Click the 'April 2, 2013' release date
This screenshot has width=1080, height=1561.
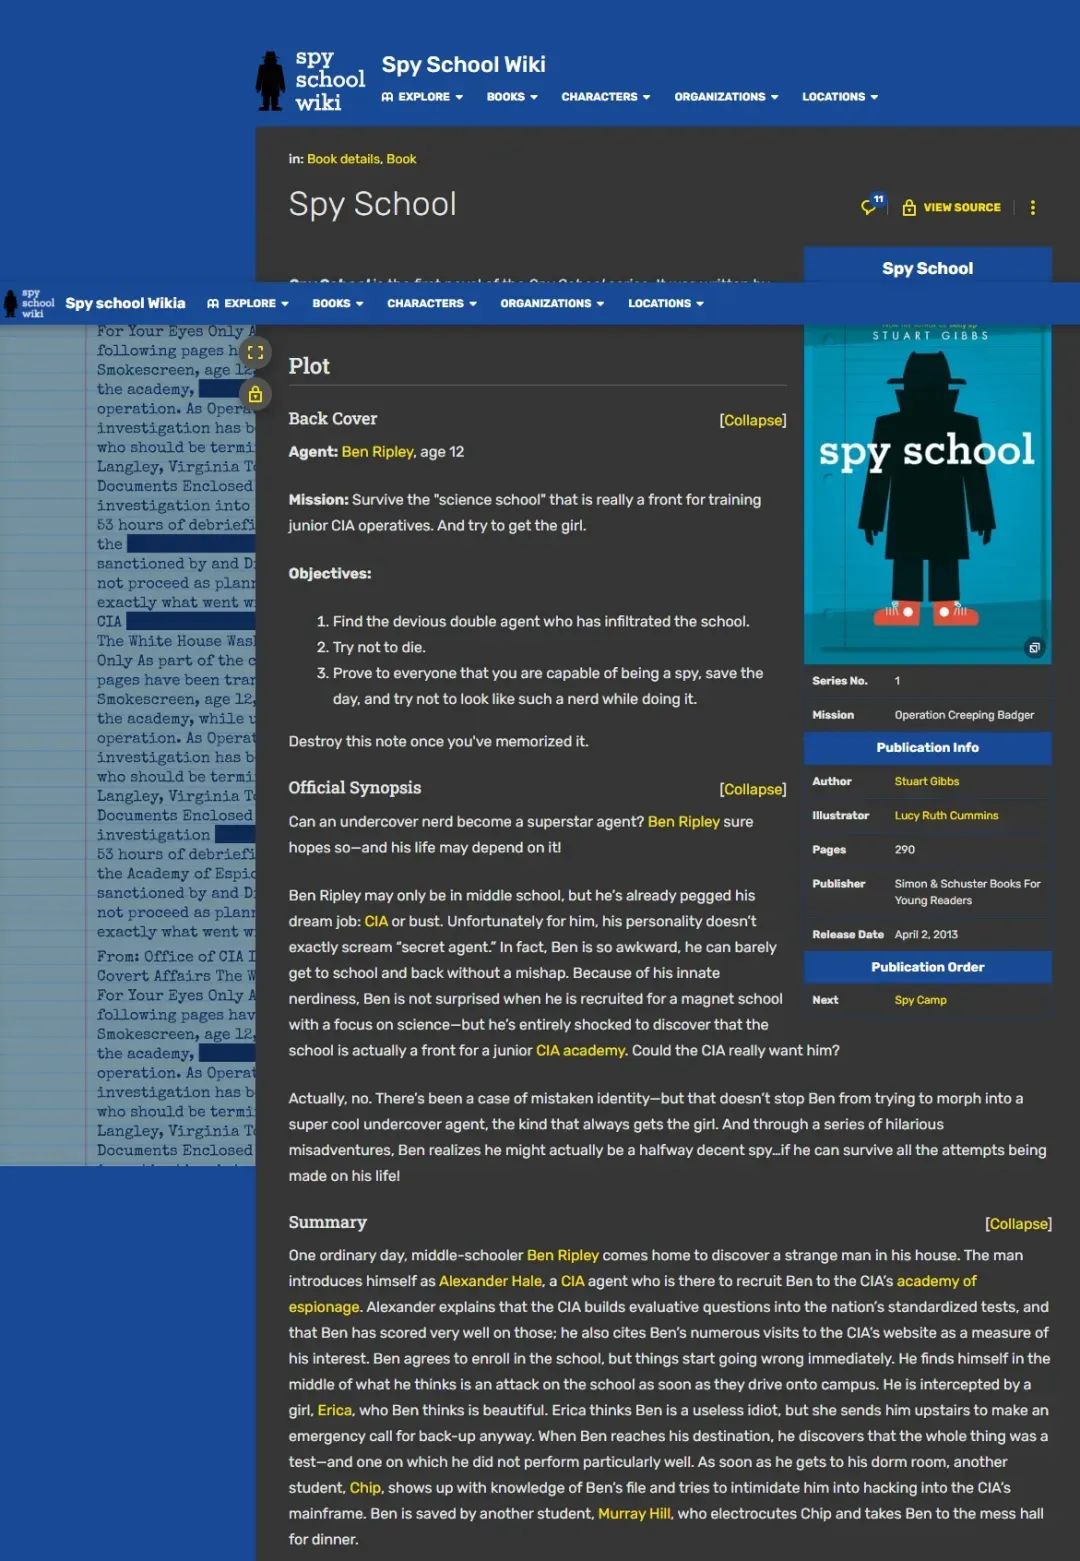(x=926, y=935)
